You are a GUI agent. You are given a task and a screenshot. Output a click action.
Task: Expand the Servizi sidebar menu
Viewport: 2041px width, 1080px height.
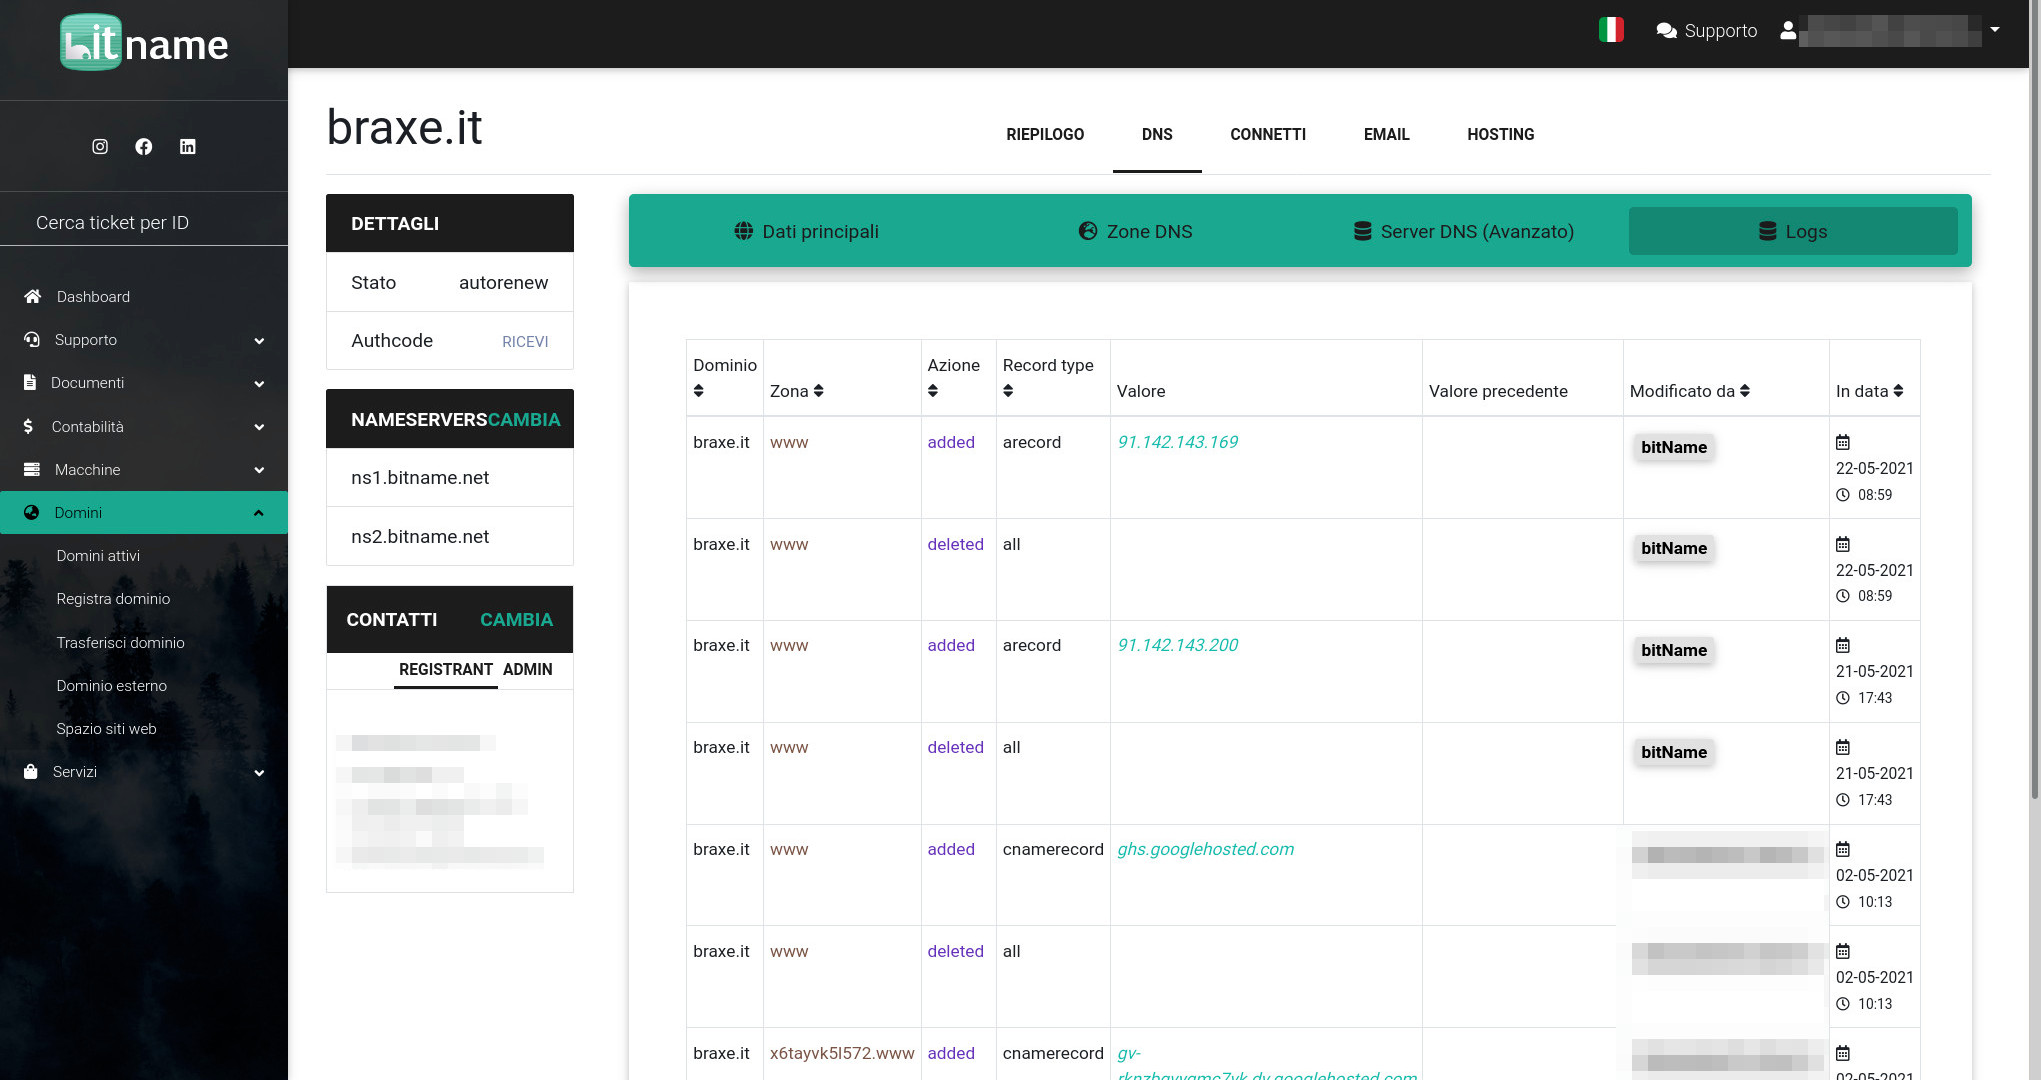(x=259, y=773)
